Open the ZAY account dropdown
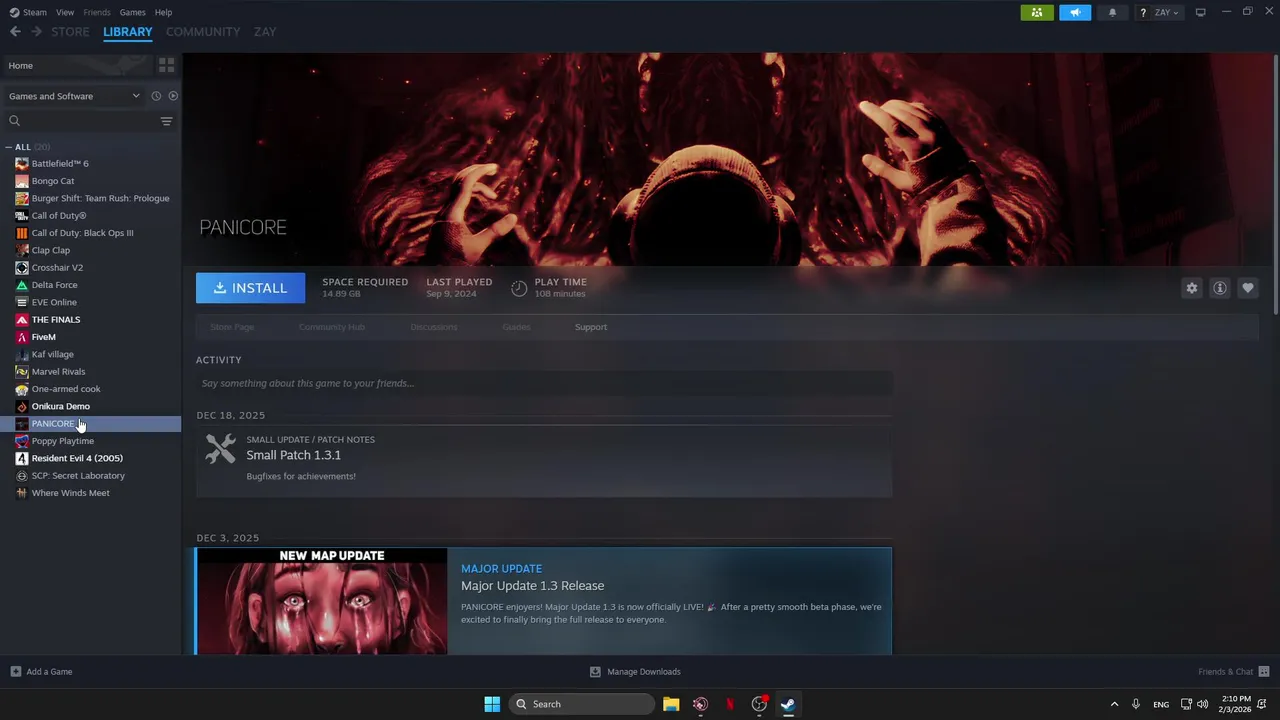 tap(1167, 13)
